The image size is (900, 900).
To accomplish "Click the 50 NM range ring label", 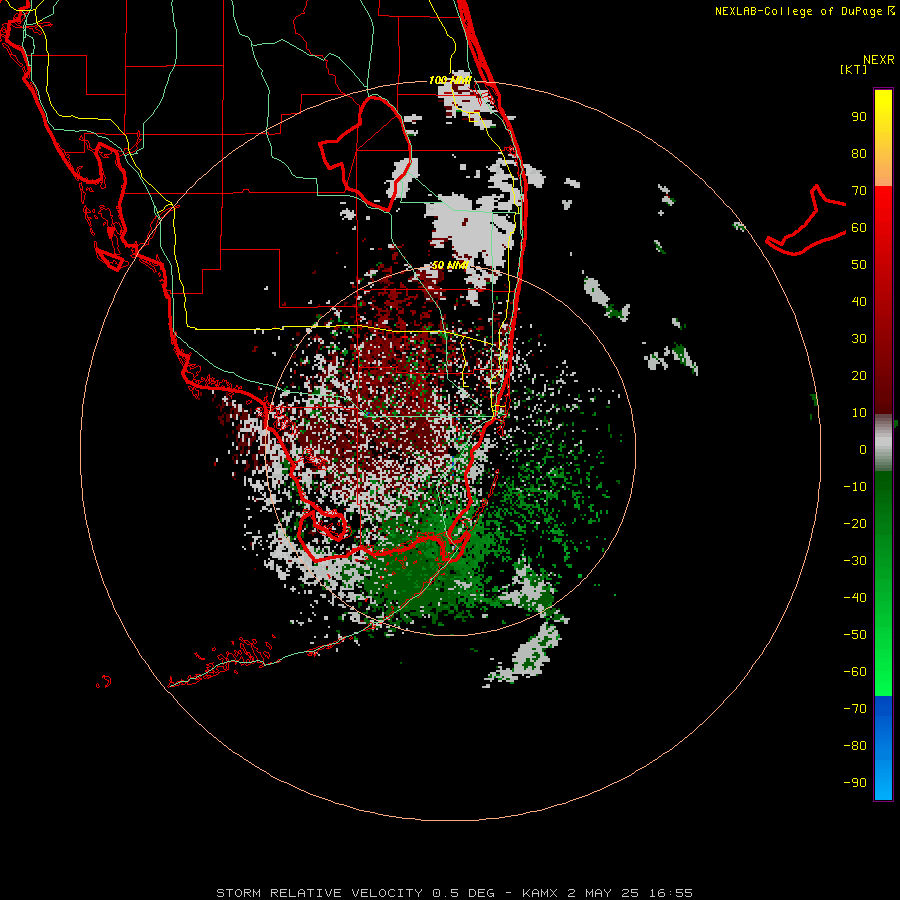I will pos(450,265).
